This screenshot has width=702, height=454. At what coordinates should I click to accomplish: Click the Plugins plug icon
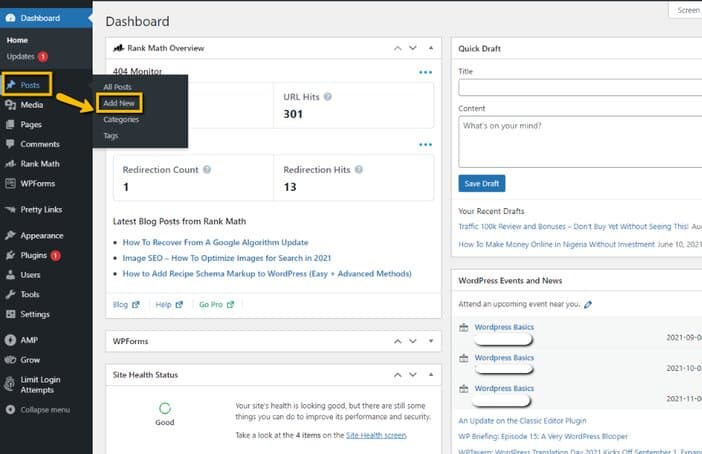pos(10,255)
